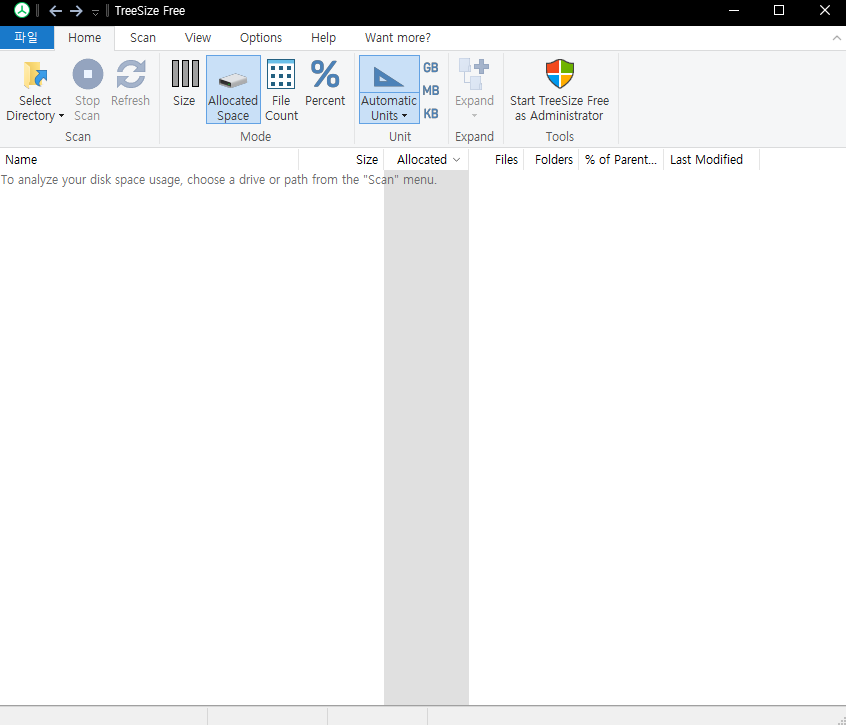Switch display mode to Size

tap(185, 83)
